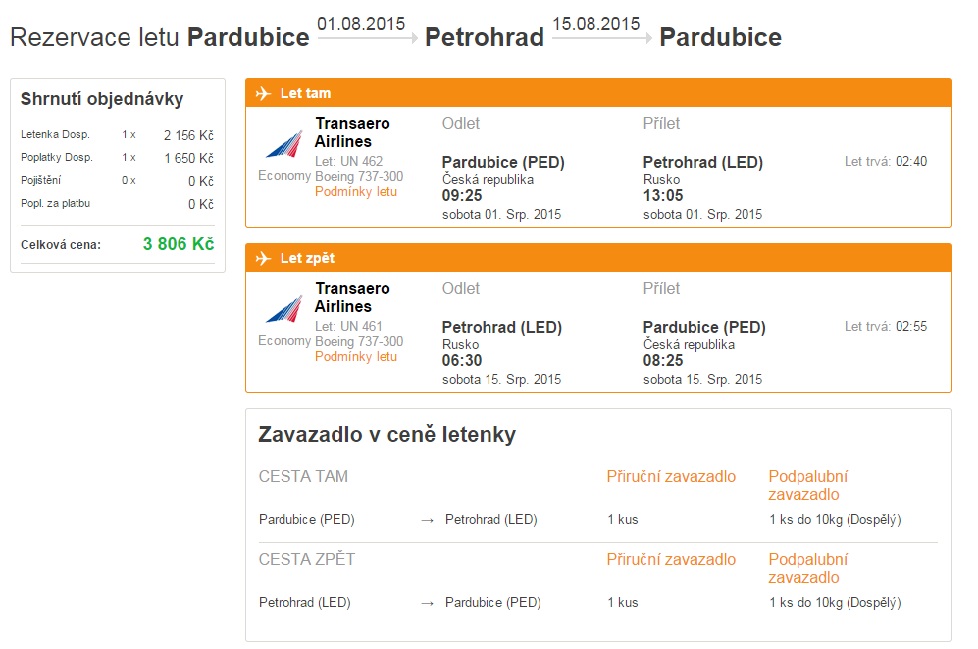Click the arrow between Petrohrad and Pardubice in Cesta zpět
Screen dimensions: 978x649
[x=427, y=603]
